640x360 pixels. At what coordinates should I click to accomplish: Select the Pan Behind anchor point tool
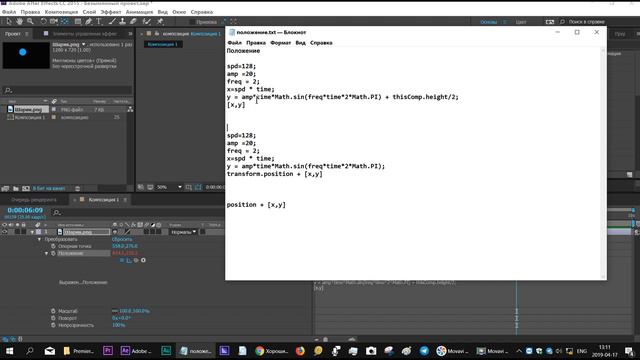pyautogui.click(x=65, y=21)
